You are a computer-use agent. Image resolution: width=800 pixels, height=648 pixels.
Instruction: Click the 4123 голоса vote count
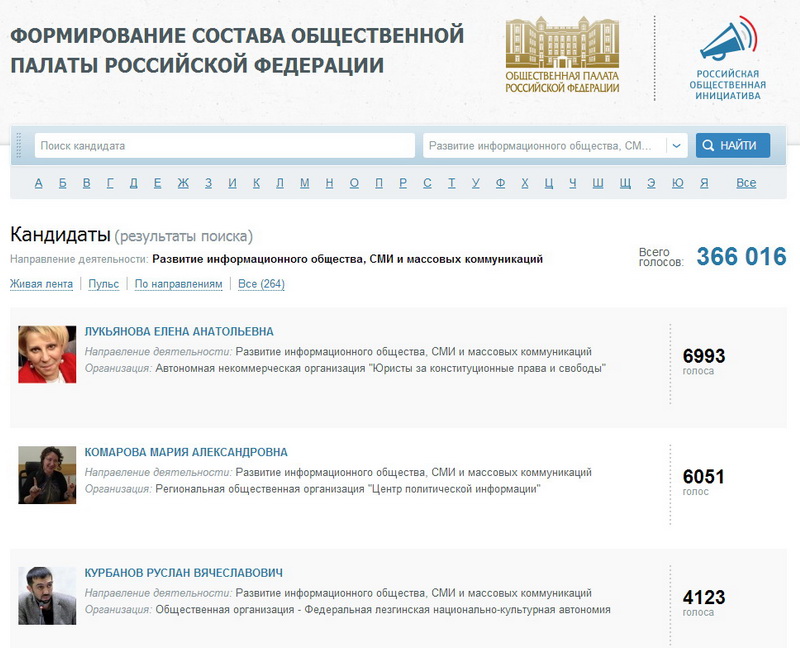704,603
